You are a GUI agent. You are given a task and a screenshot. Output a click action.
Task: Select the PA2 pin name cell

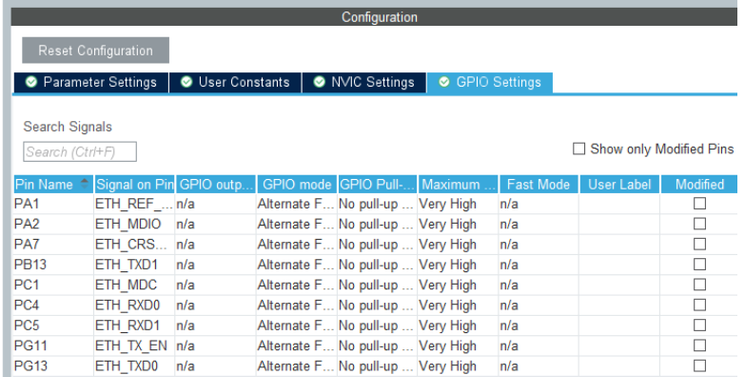coord(53,224)
